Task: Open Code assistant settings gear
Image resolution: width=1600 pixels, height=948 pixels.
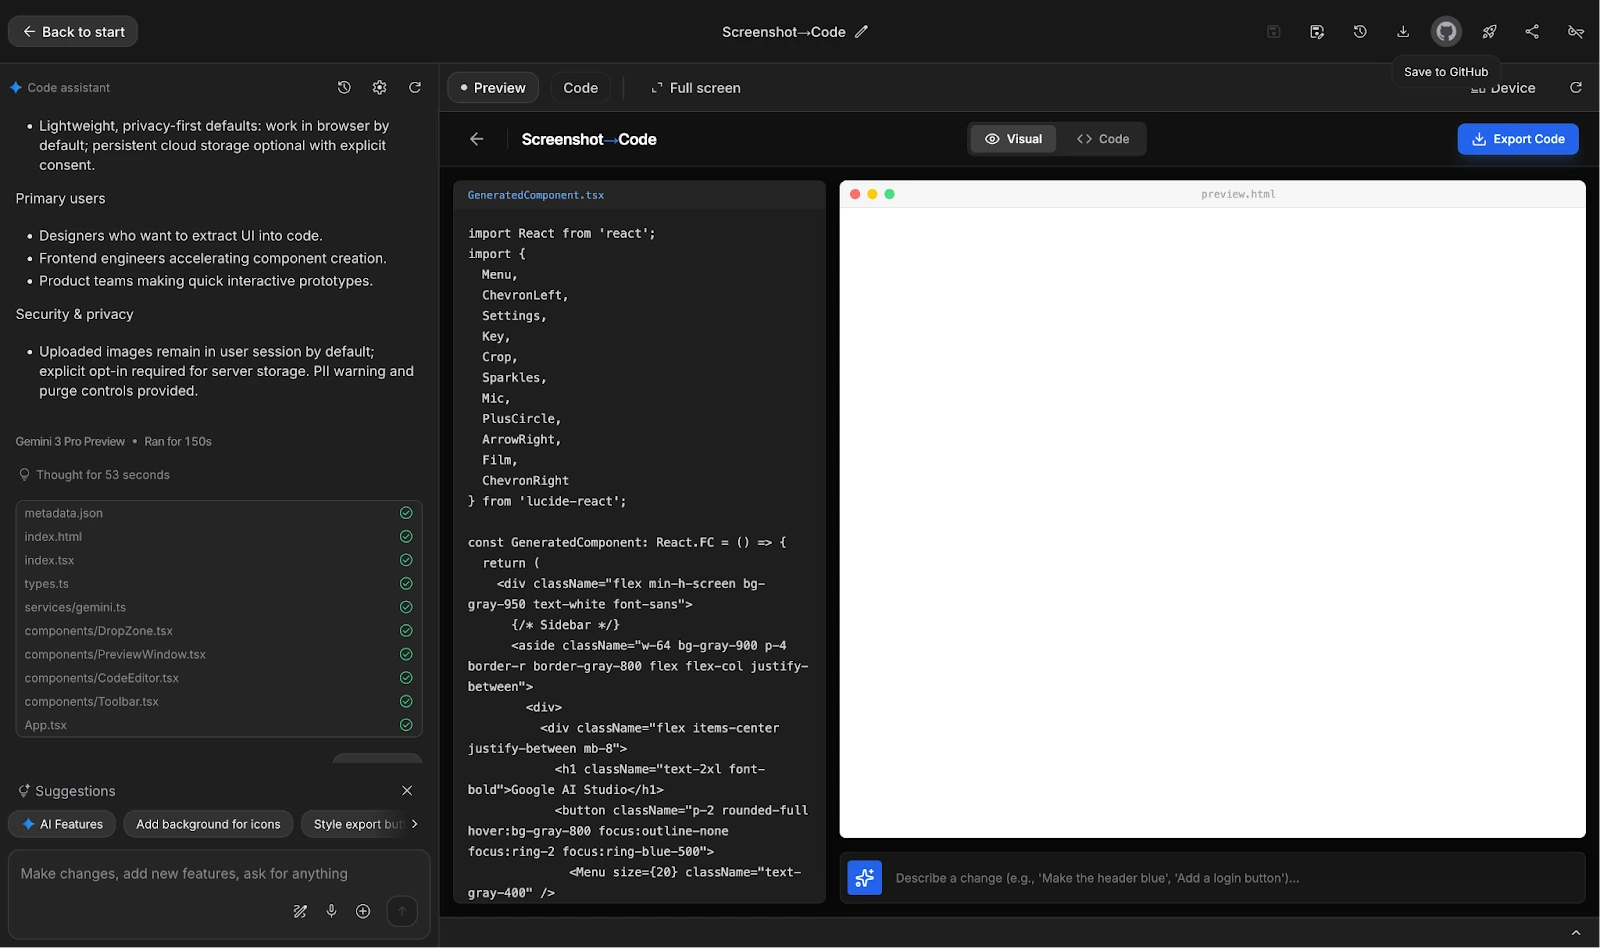Action: 379,87
